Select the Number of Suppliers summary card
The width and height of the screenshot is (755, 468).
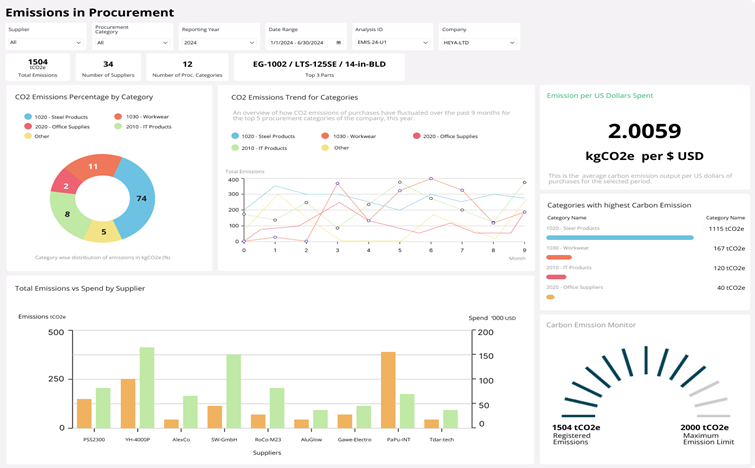point(107,67)
